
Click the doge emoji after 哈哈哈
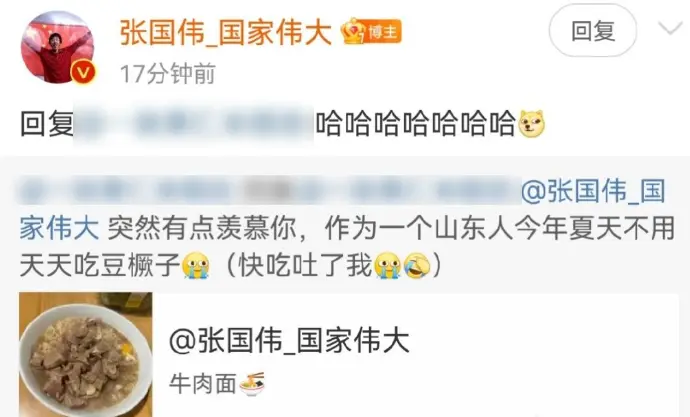(x=532, y=124)
